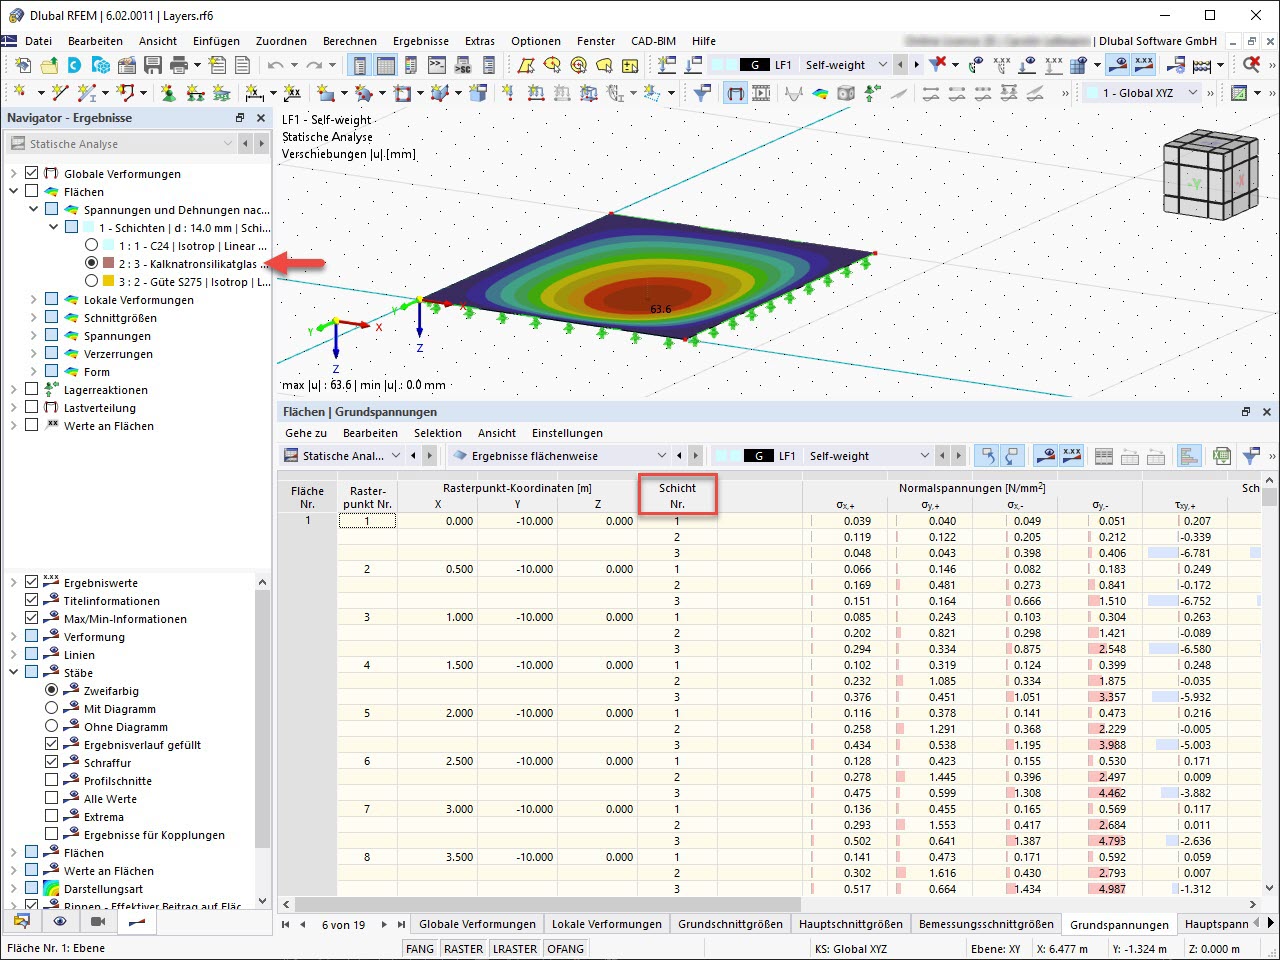Undo the last action

[275, 65]
